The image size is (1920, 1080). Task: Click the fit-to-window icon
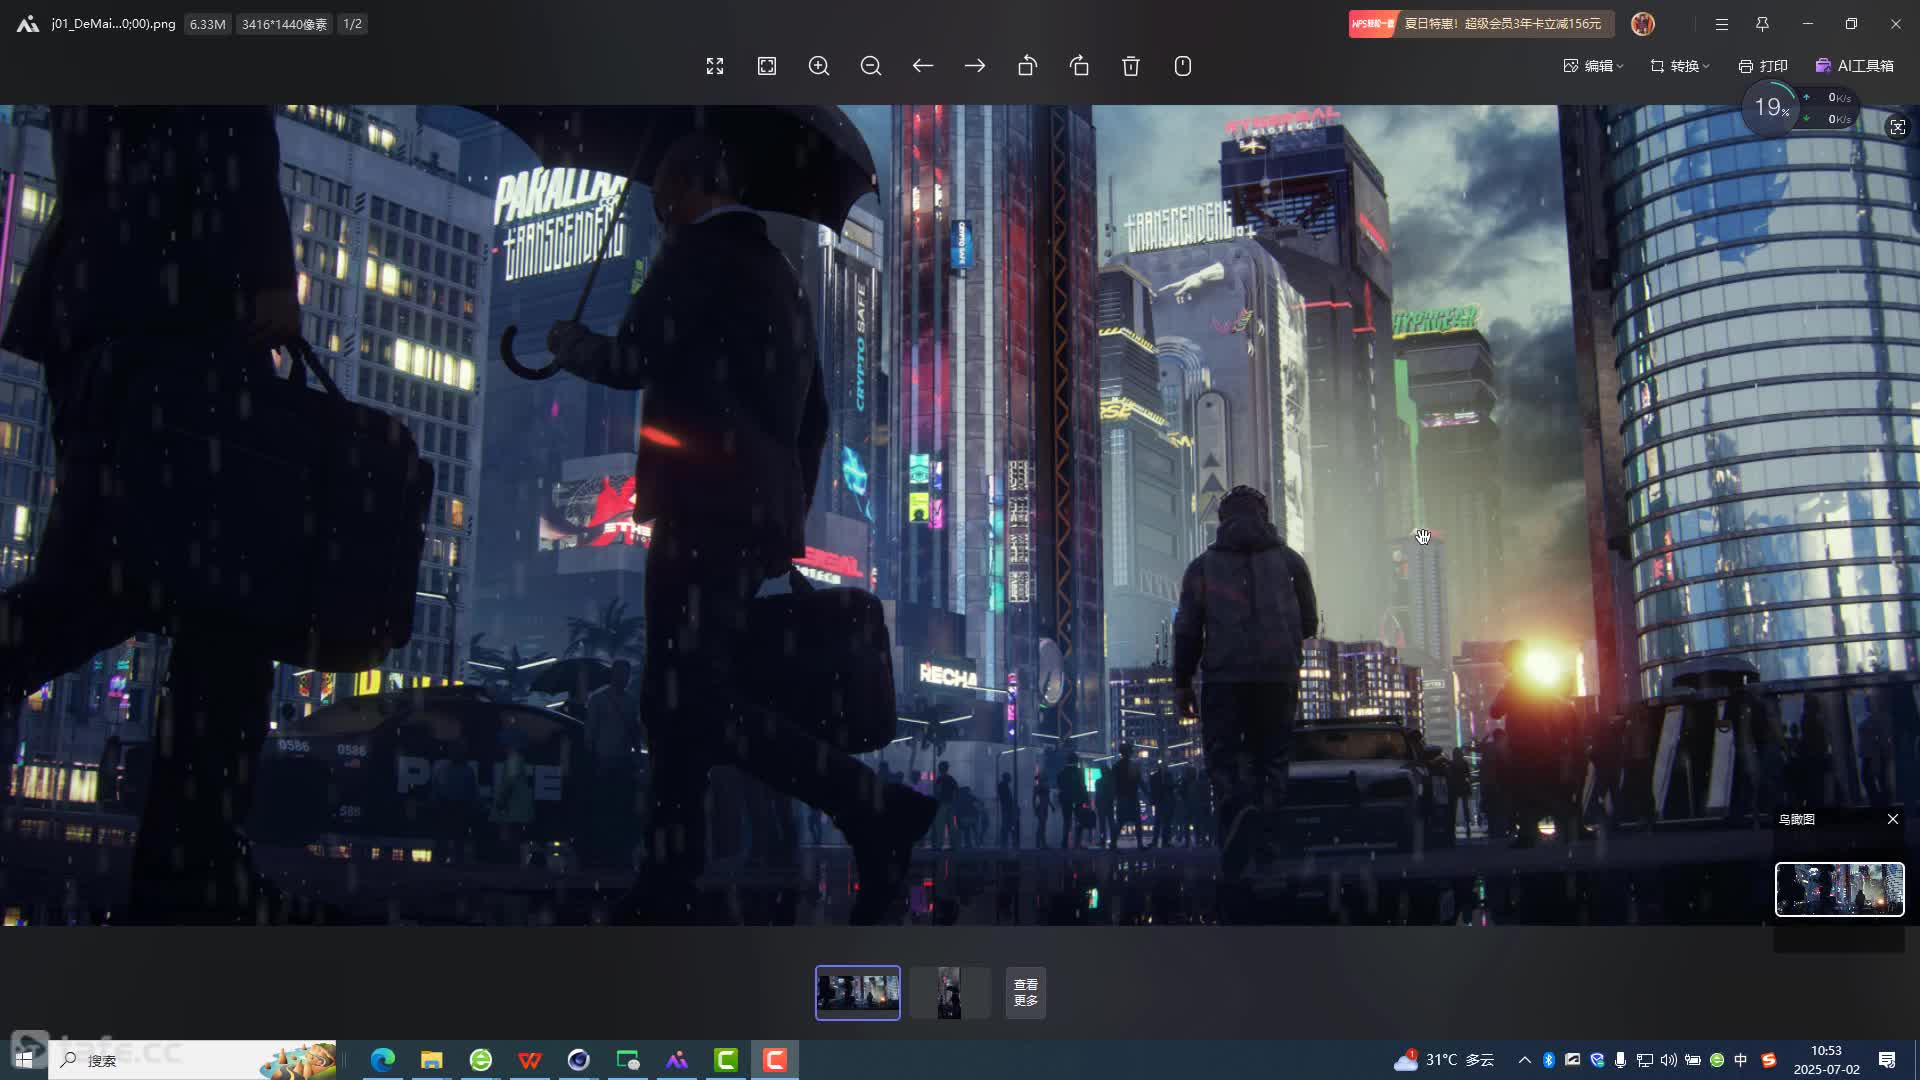(767, 66)
